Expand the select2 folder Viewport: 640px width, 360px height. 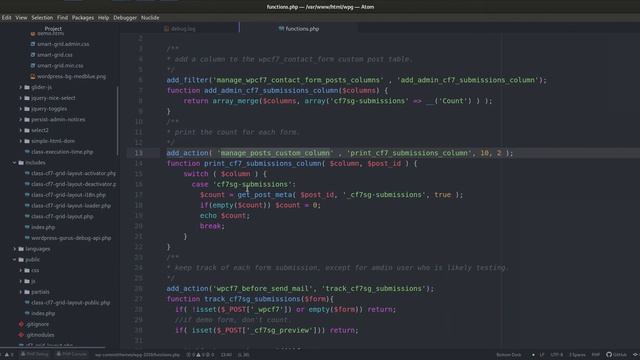tap(20, 130)
